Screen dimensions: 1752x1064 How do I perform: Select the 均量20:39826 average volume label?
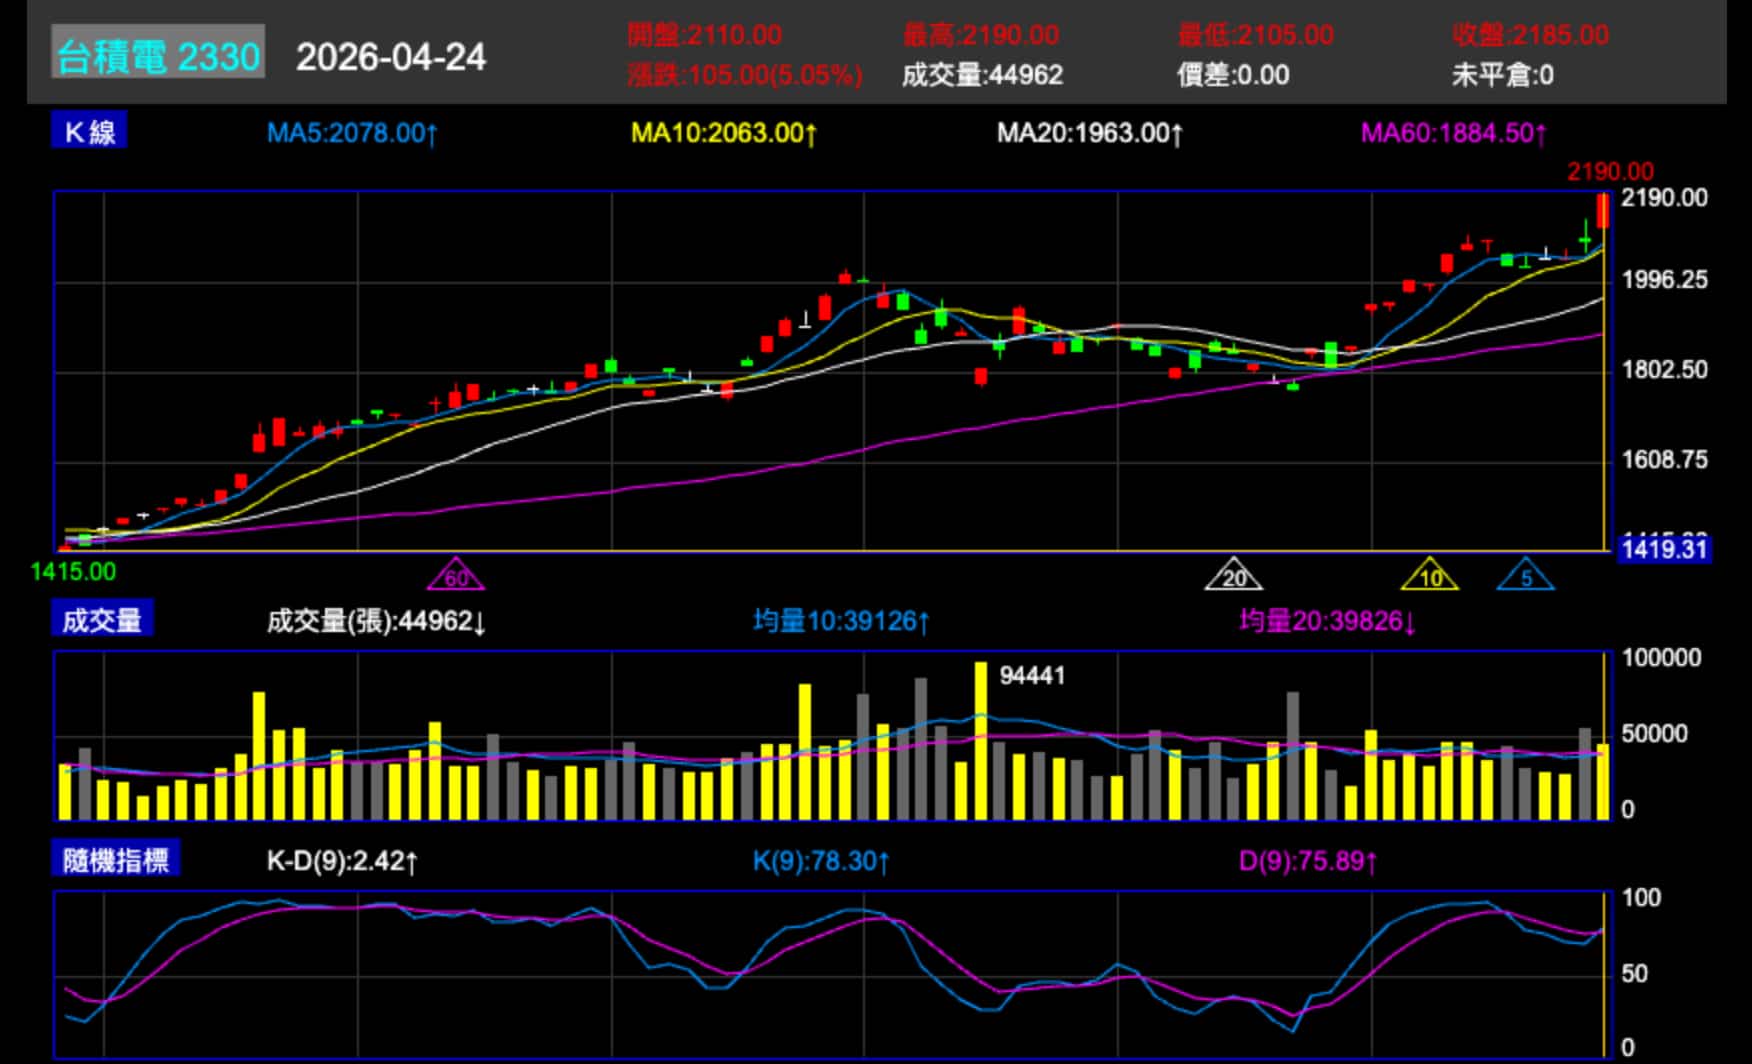tap(1328, 622)
